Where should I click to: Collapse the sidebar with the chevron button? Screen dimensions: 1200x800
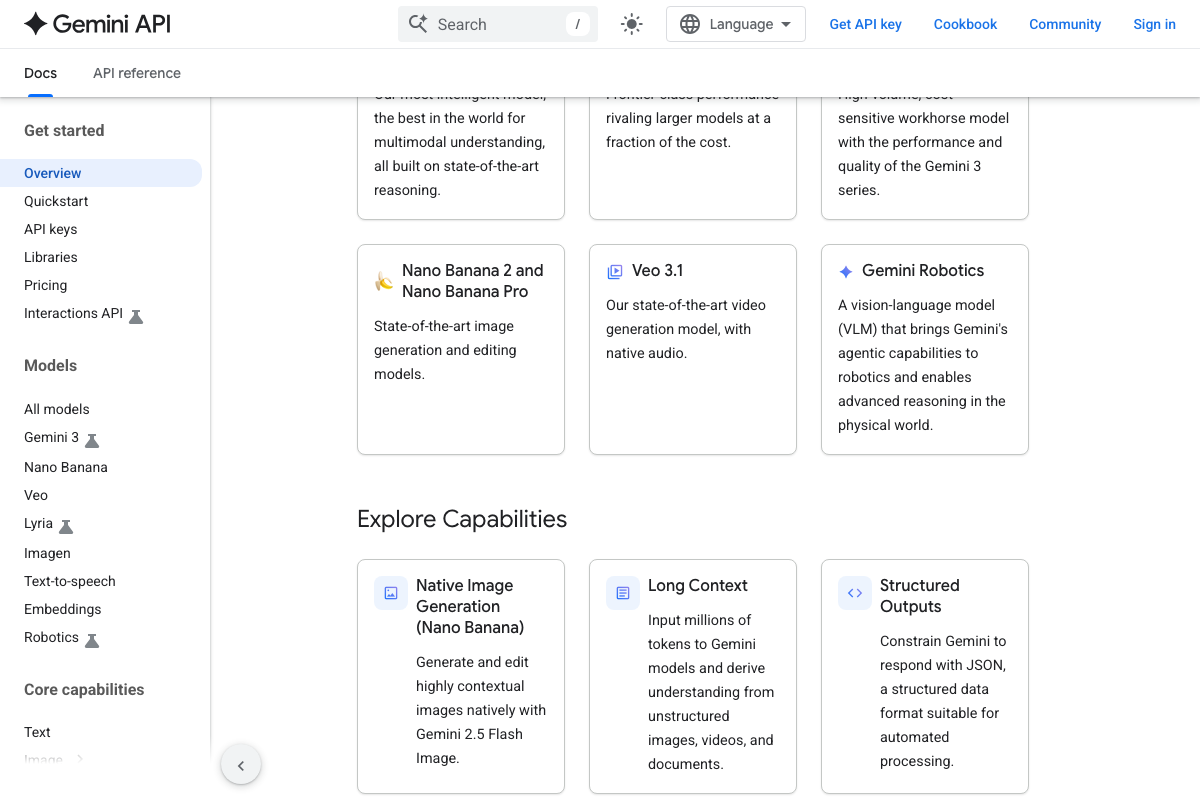(241, 766)
